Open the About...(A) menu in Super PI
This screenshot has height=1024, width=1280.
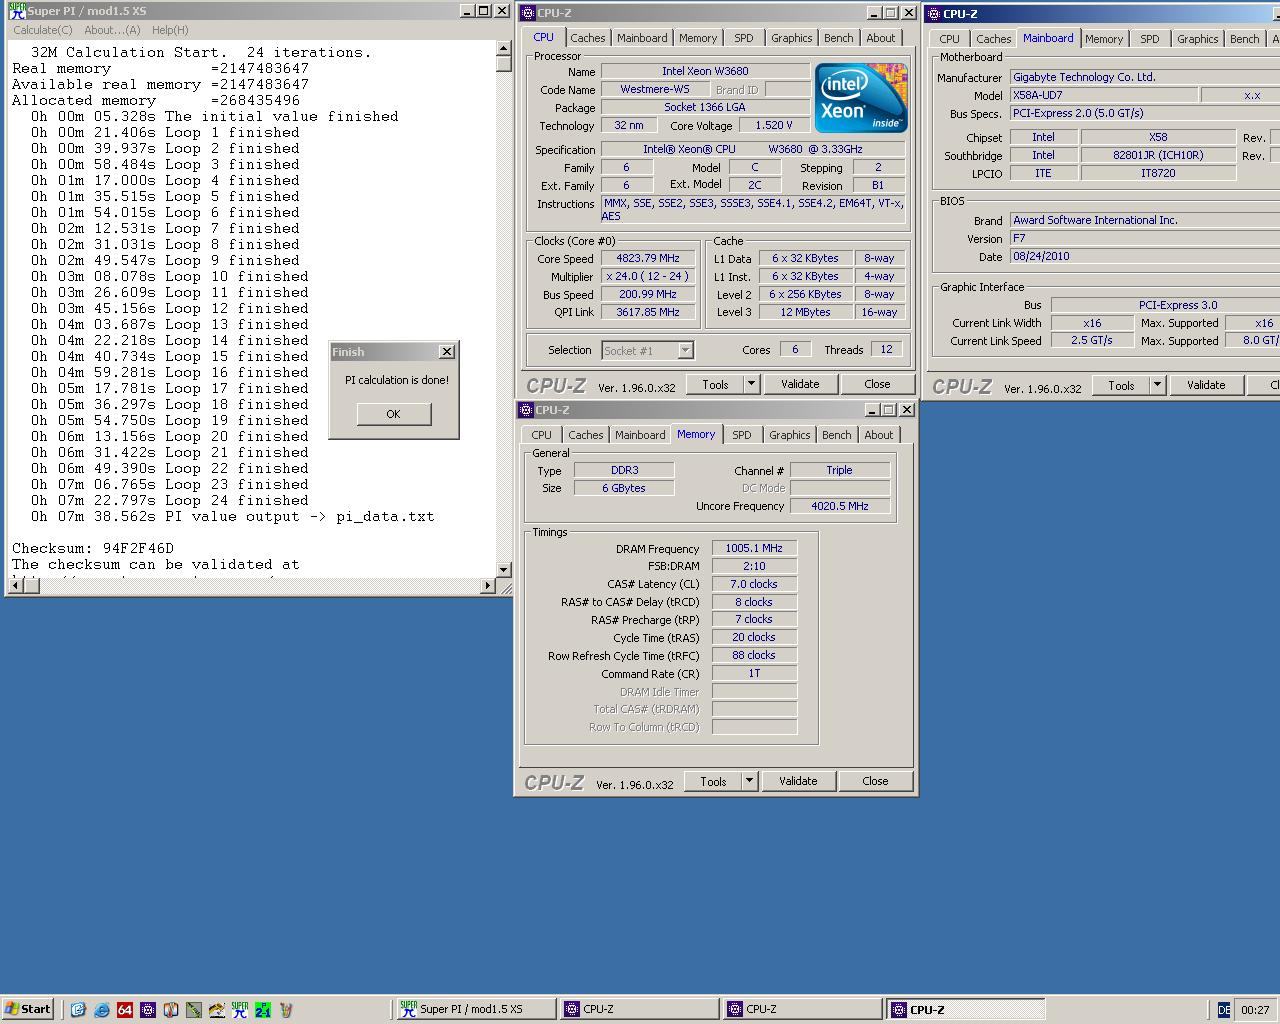point(112,30)
